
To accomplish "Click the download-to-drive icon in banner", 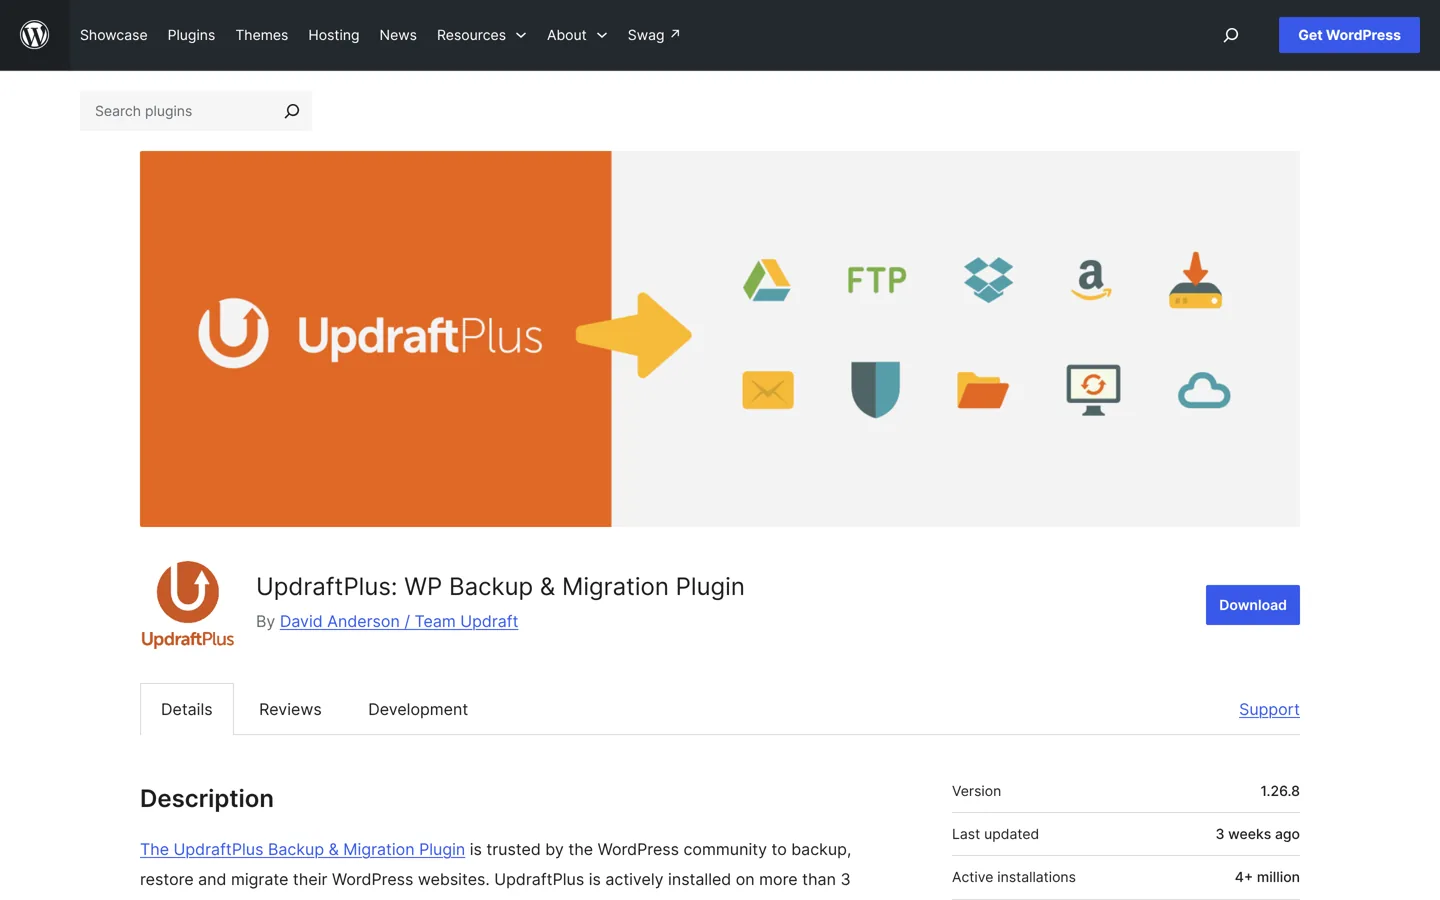I will (1196, 280).
